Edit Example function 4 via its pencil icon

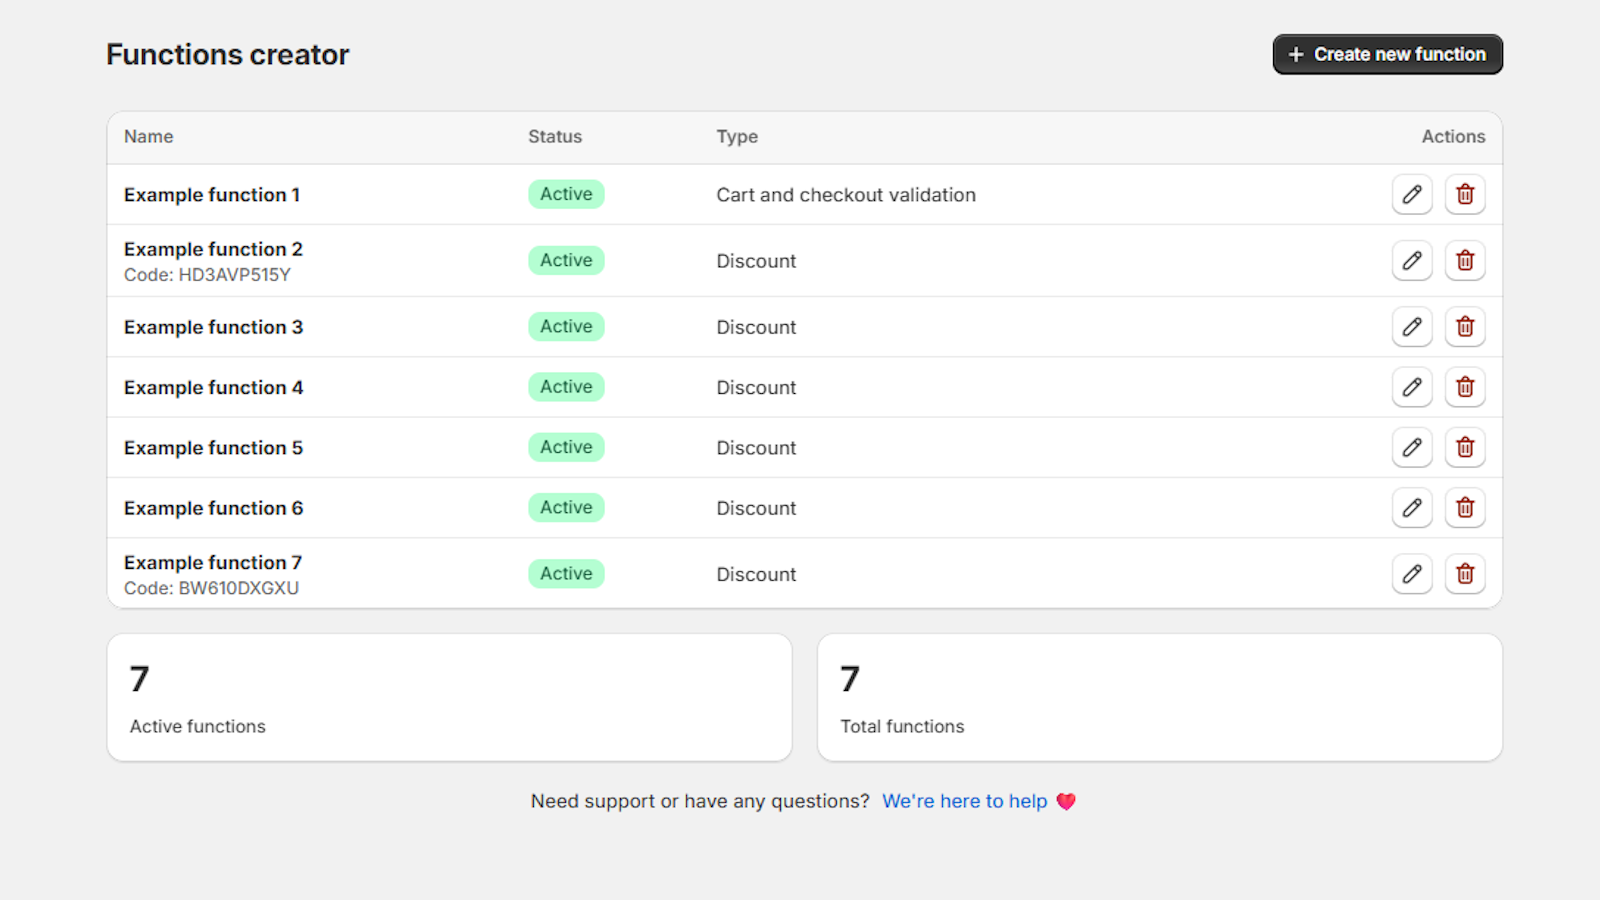1412,387
